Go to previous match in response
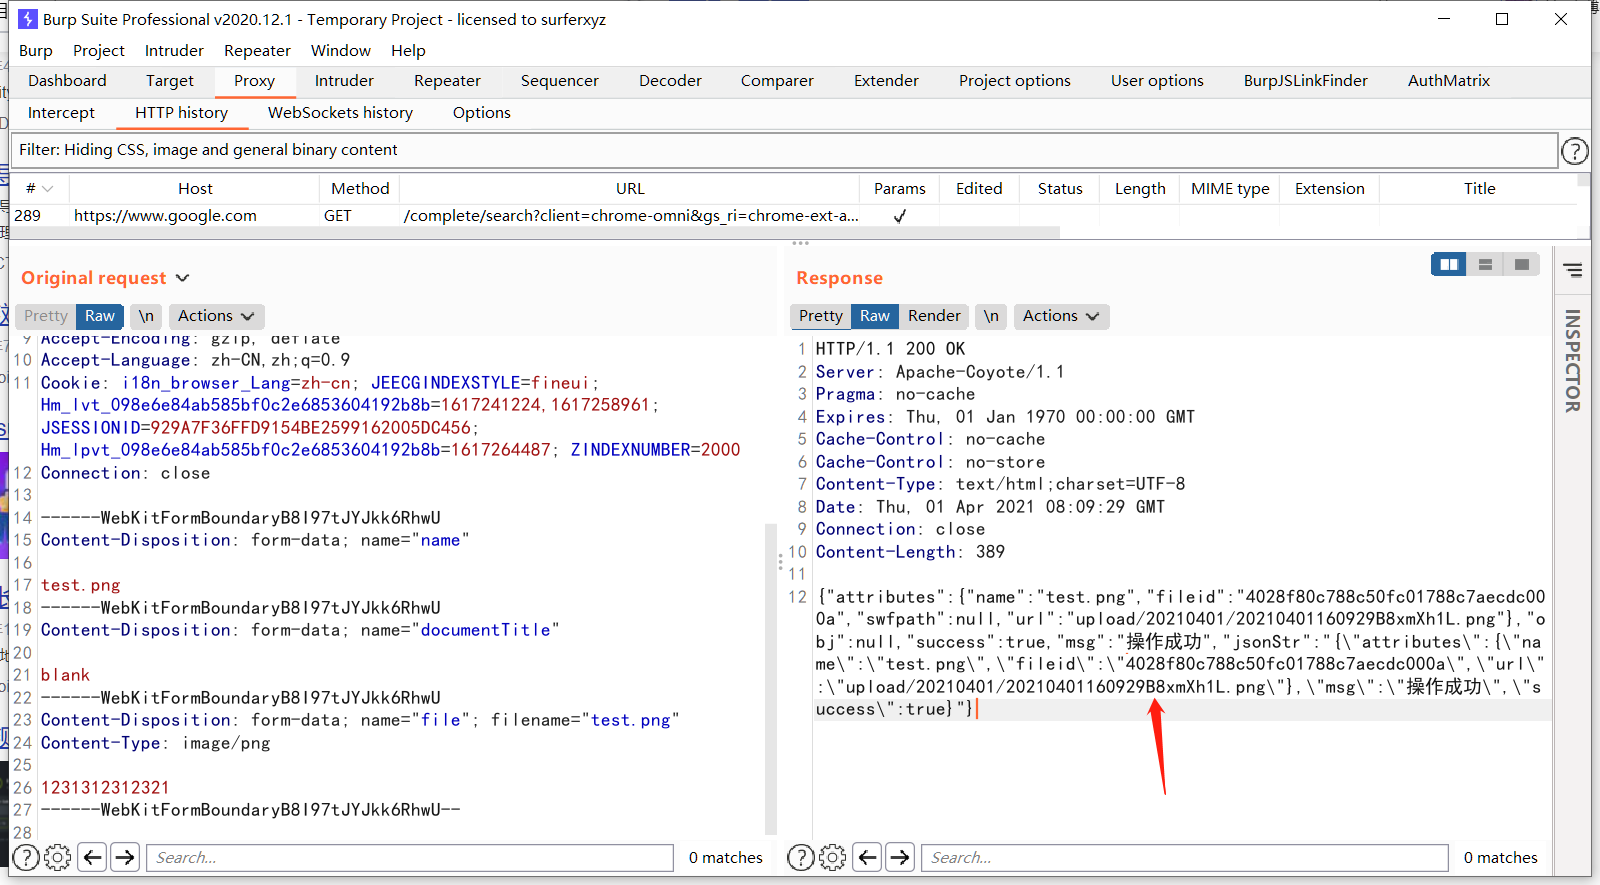The height and width of the screenshot is (885, 1600). pyautogui.click(x=868, y=857)
